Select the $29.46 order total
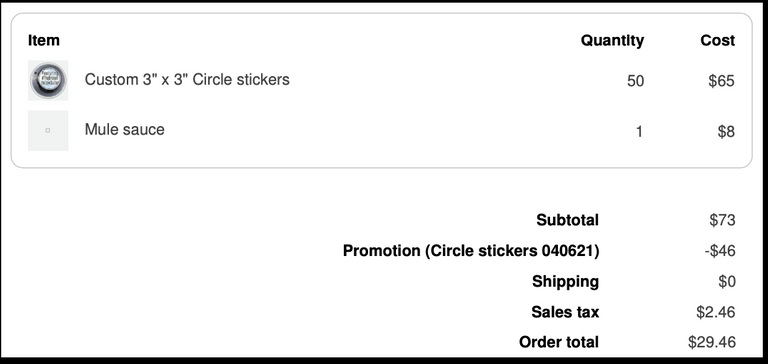Image resolution: width=768 pixels, height=364 pixels. (712, 342)
